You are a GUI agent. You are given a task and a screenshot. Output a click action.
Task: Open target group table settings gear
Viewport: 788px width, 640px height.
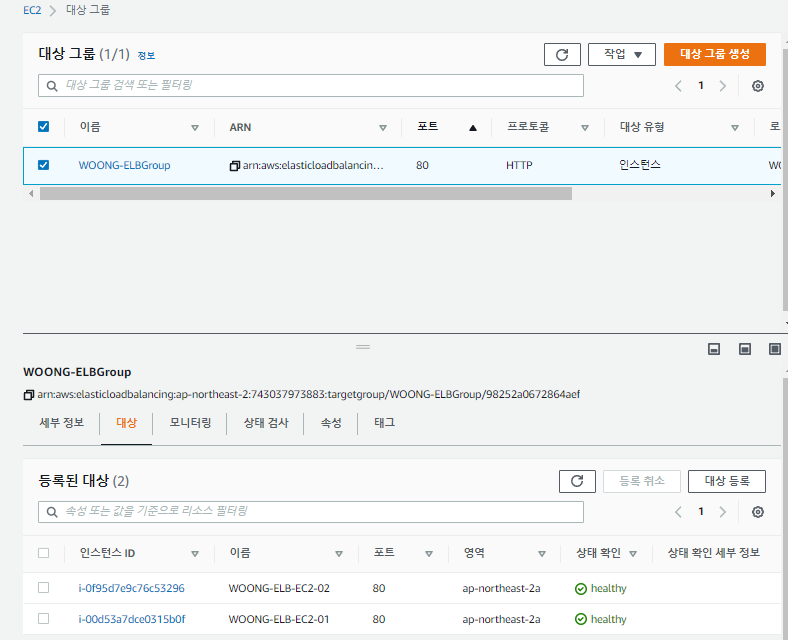pos(758,86)
